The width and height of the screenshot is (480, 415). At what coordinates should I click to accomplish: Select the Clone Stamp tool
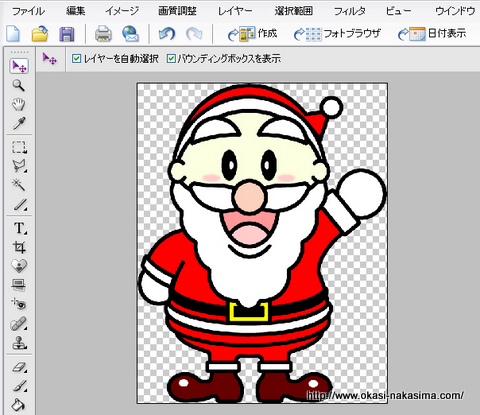tap(19, 343)
